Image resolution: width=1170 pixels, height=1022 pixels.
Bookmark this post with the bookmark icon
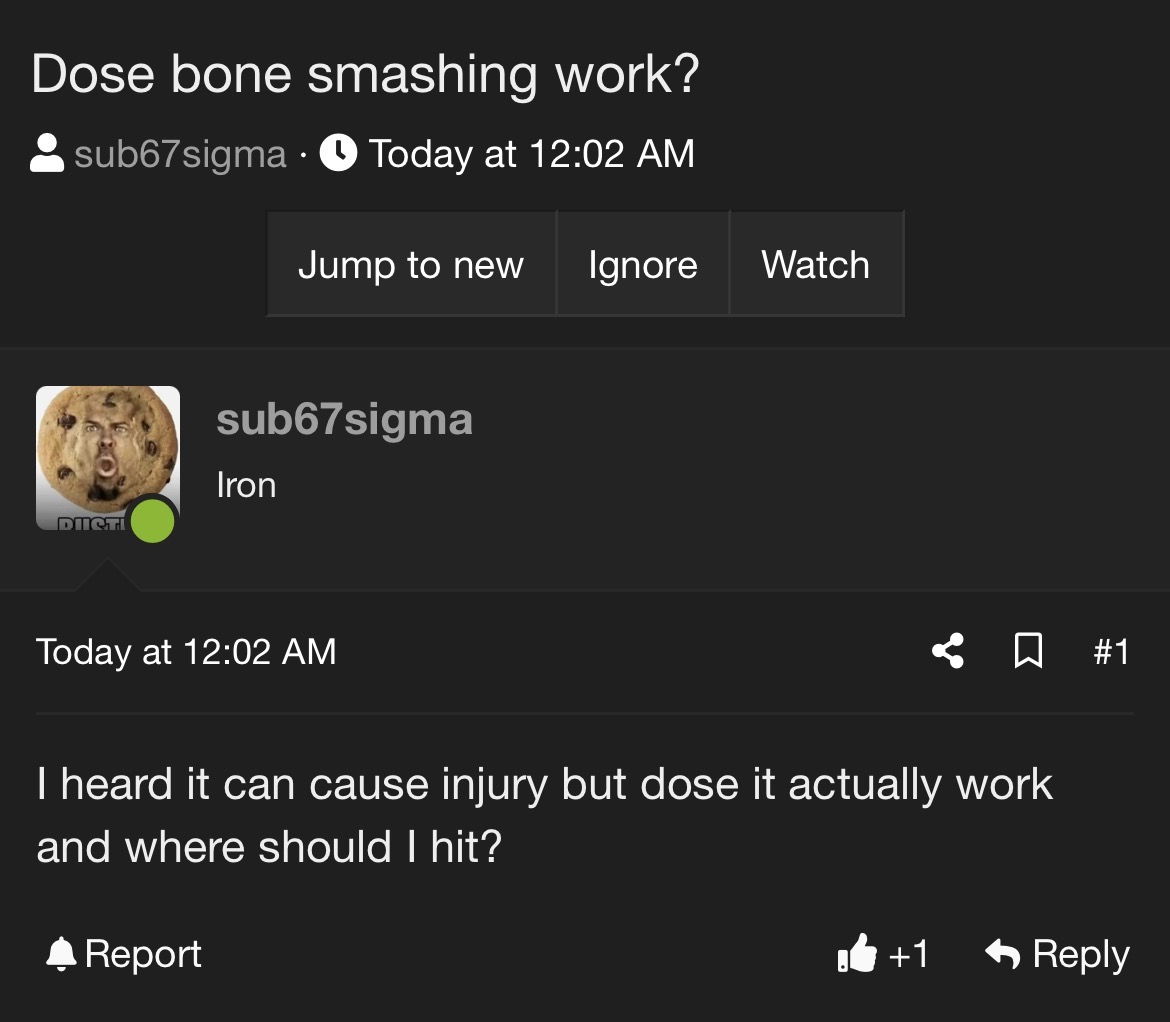[x=1027, y=650]
